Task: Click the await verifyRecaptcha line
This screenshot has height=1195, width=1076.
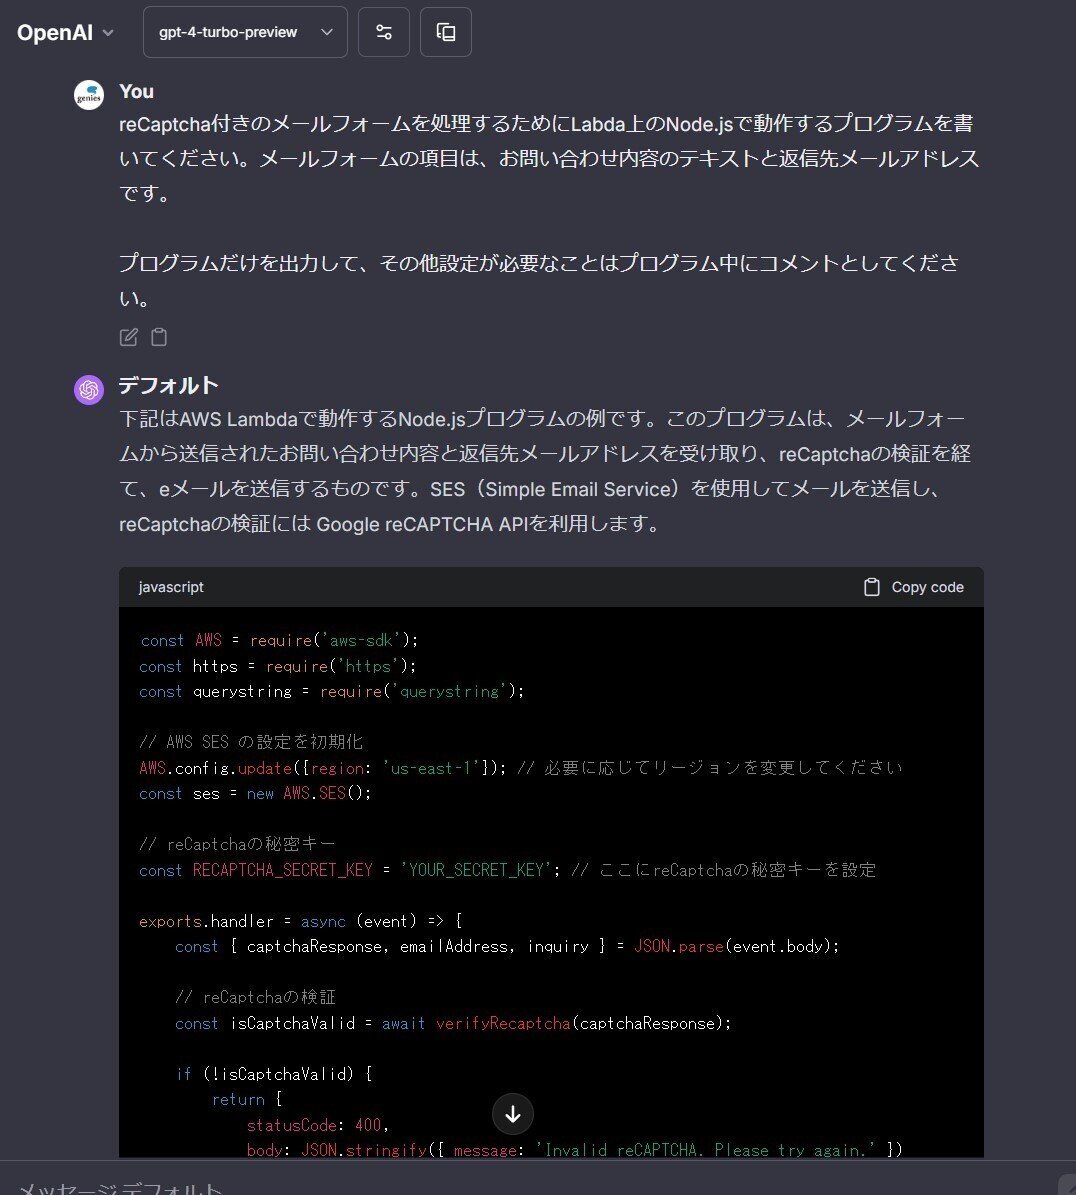Action: [453, 1023]
